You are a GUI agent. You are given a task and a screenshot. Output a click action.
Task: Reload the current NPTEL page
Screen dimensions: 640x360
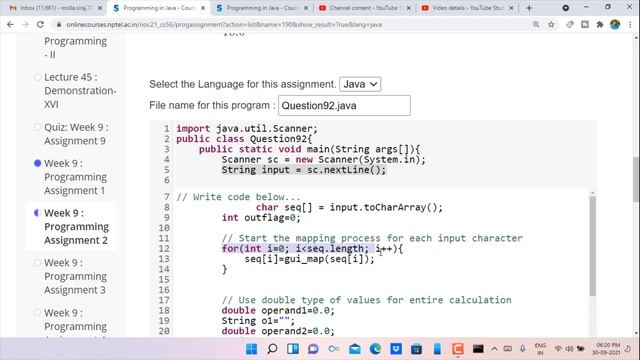click(40, 24)
